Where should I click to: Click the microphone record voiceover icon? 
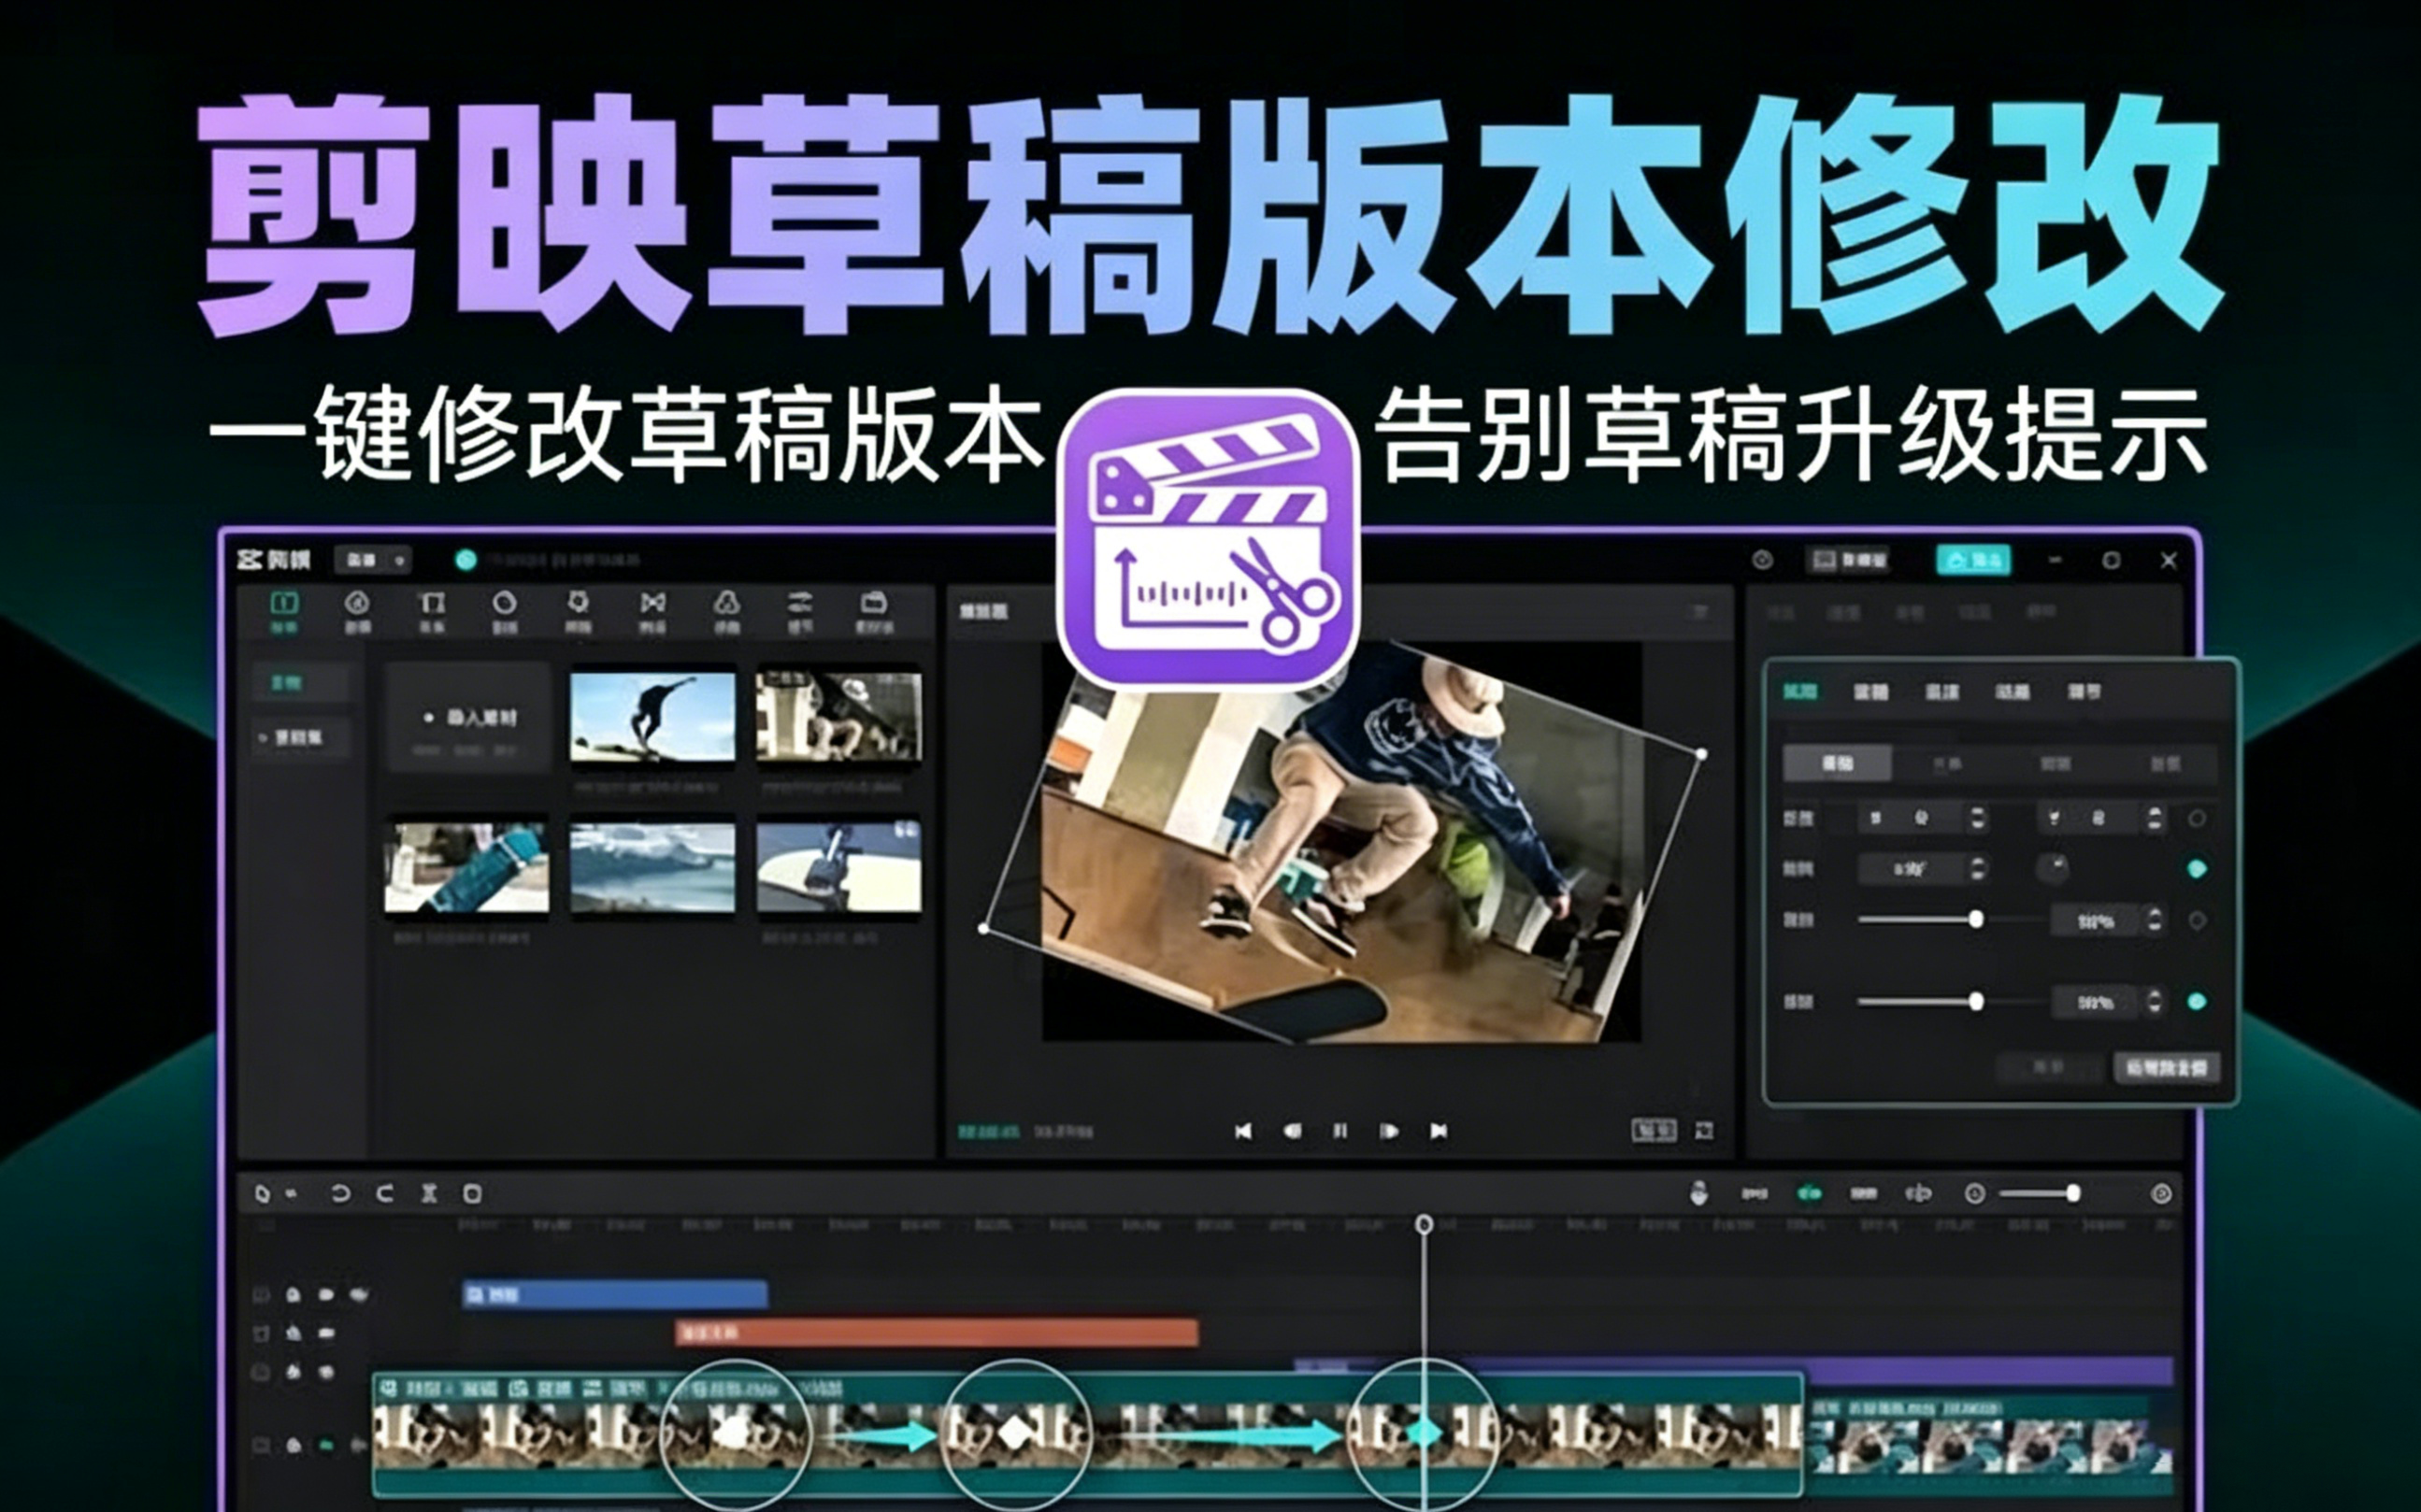pyautogui.click(x=1698, y=1192)
